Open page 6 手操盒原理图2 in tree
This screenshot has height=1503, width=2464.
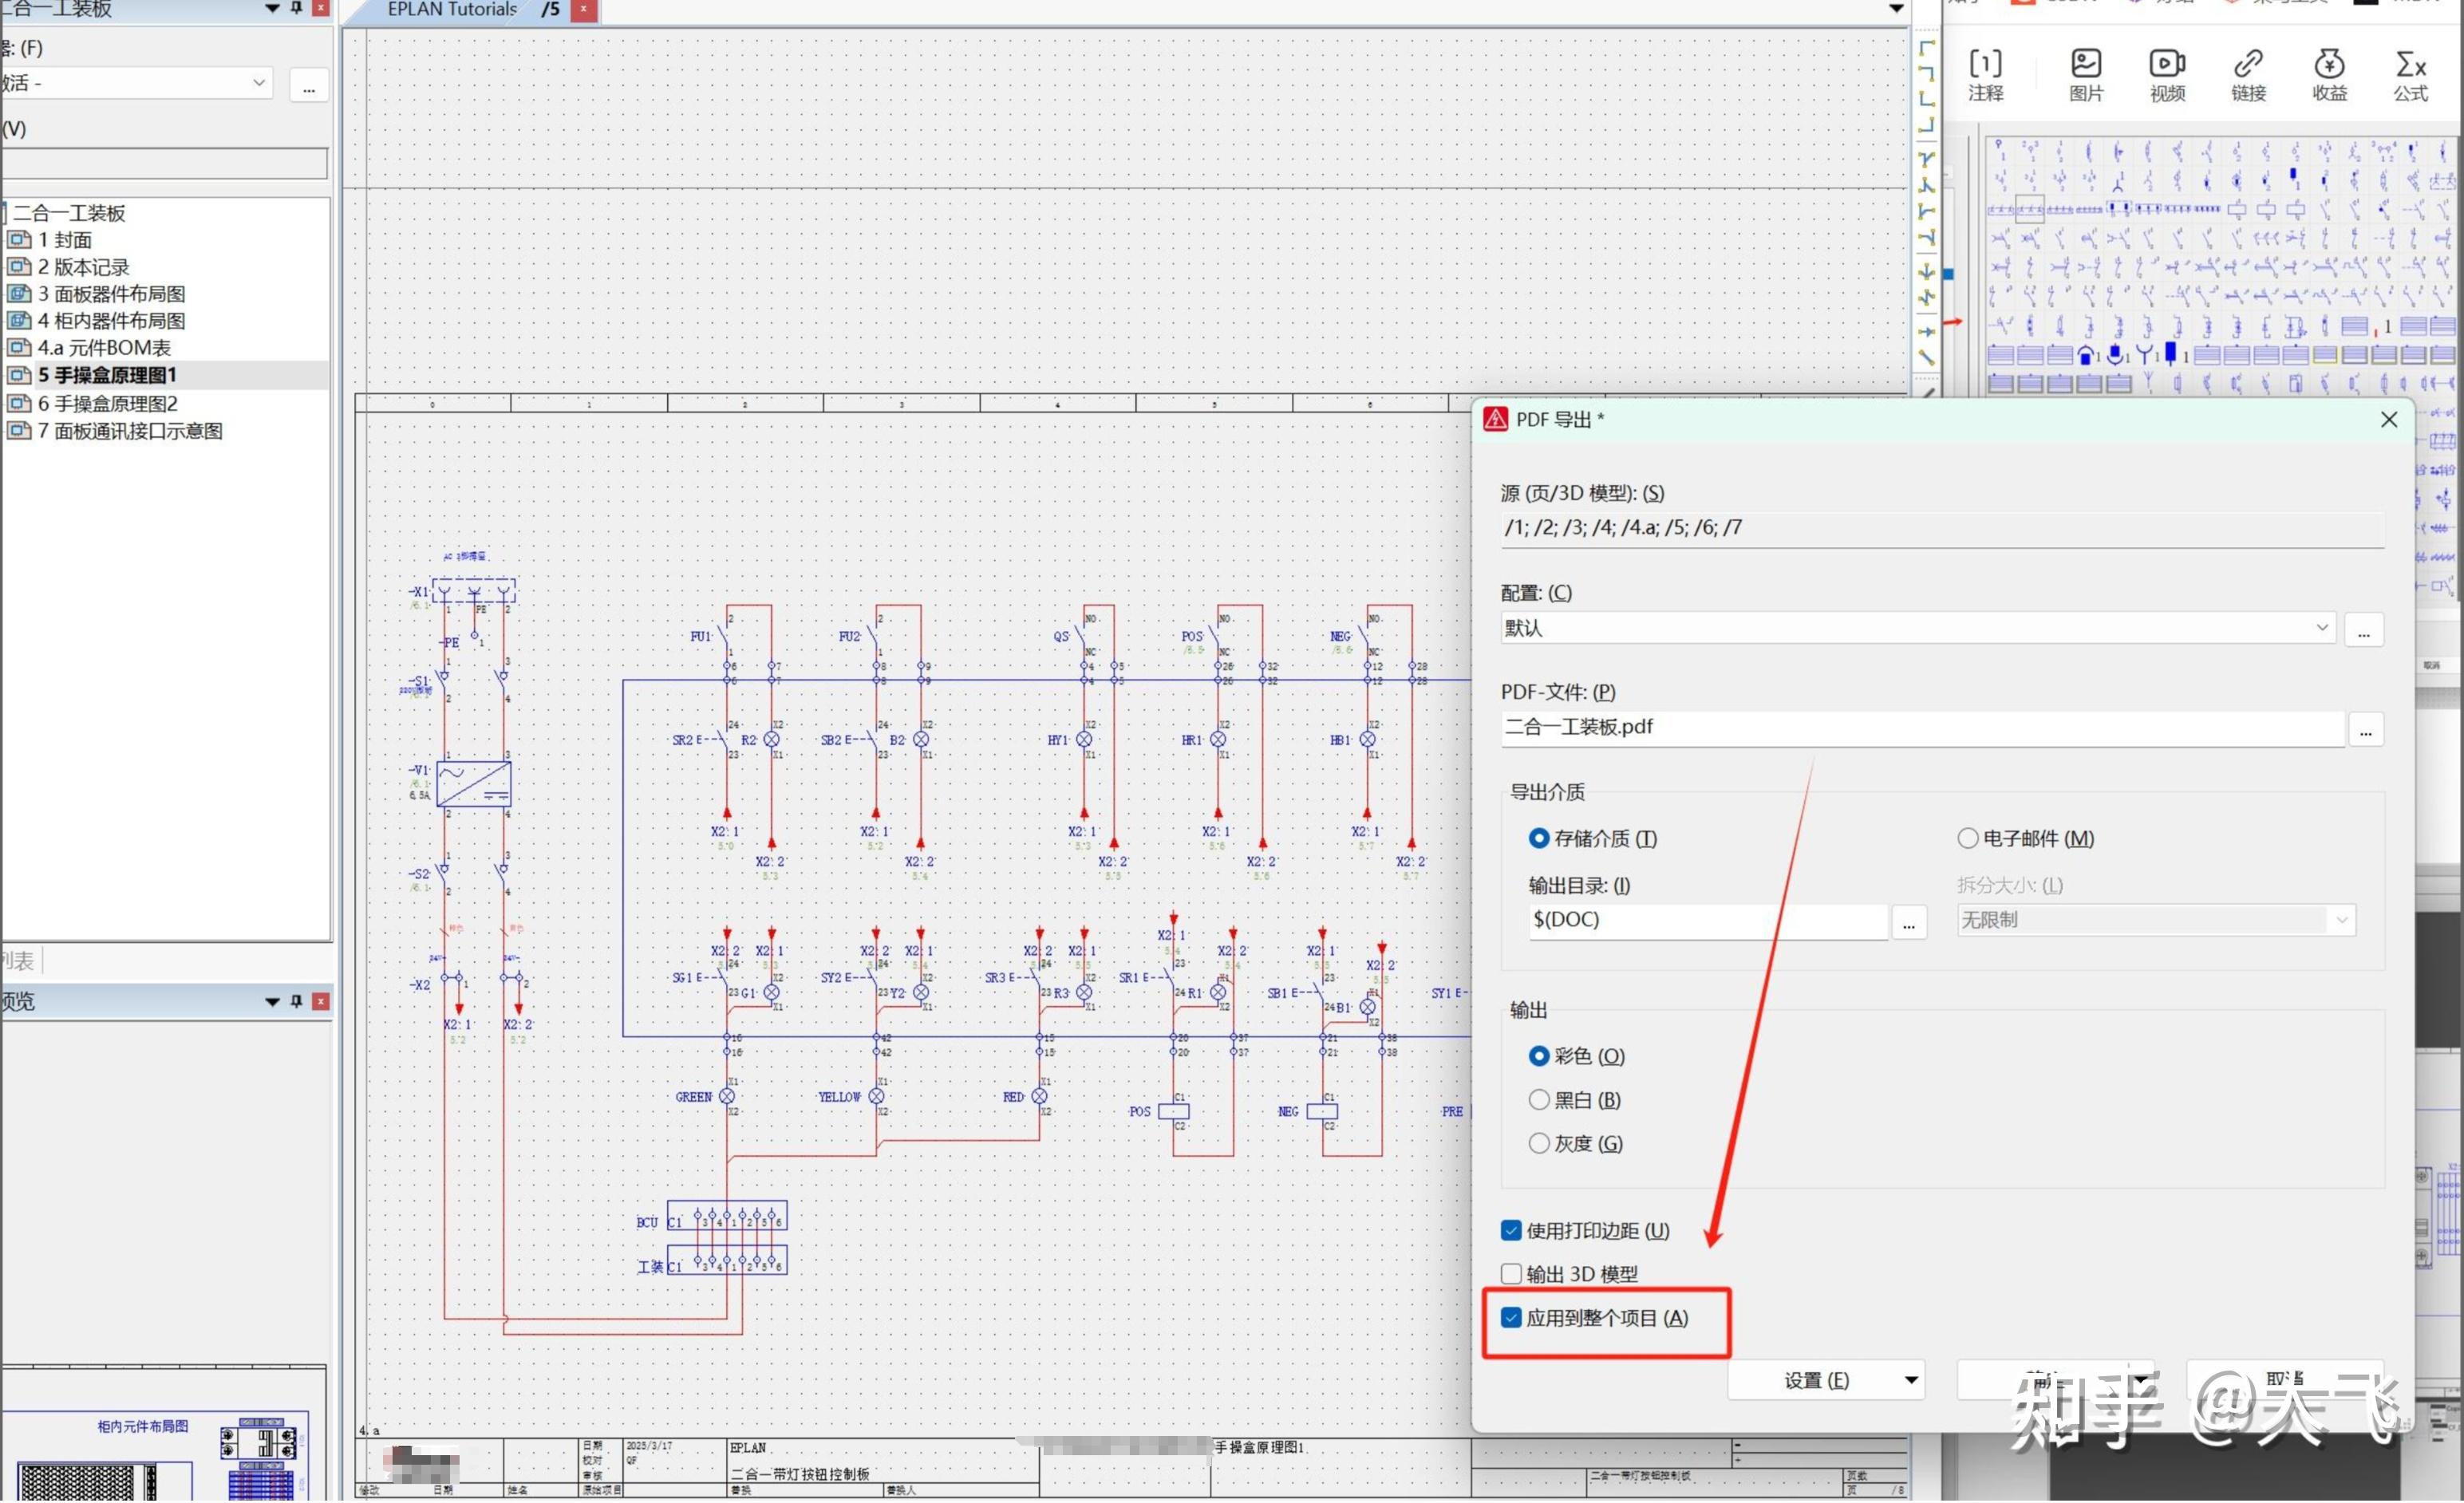click(107, 404)
